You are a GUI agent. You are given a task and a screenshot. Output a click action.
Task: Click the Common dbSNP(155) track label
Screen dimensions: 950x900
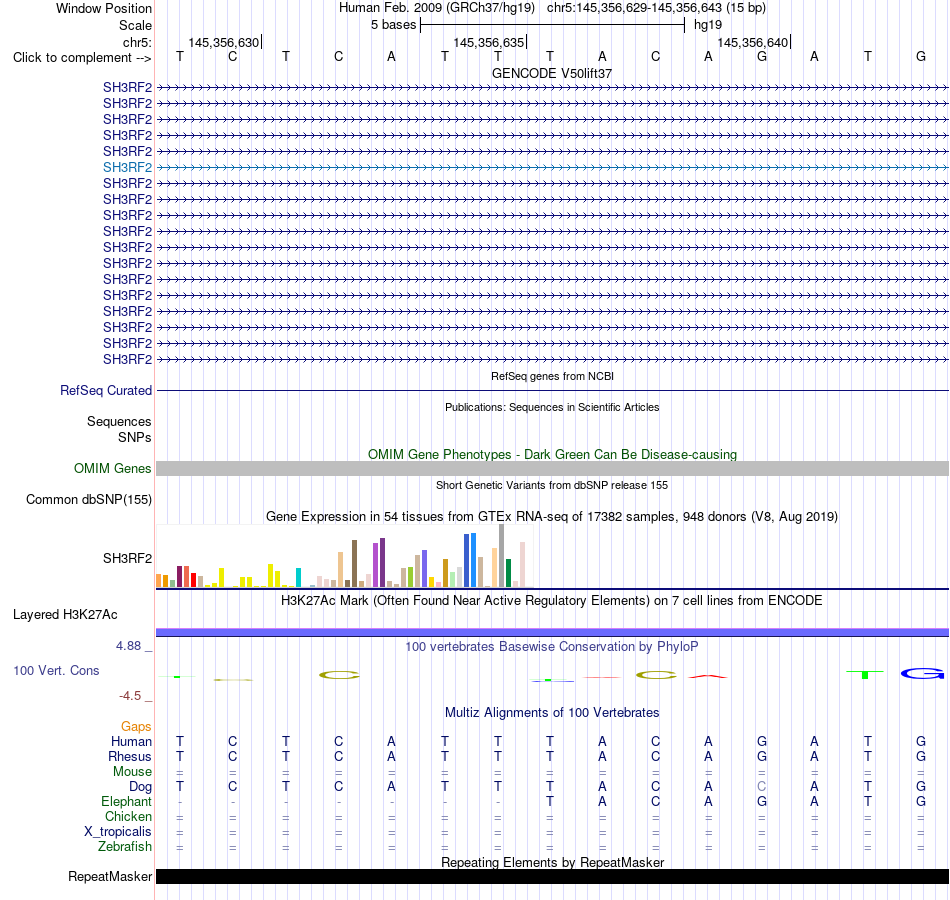(x=88, y=499)
